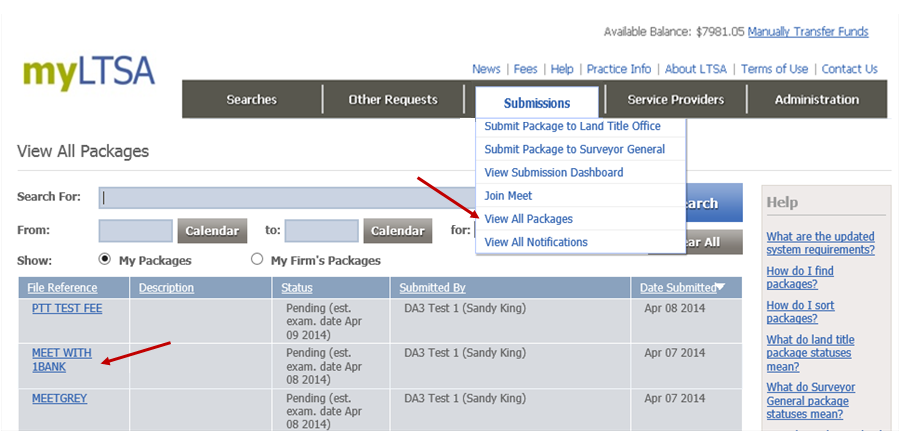900x432 pixels.
Task: Click the myLTSA logo
Action: pos(89,73)
